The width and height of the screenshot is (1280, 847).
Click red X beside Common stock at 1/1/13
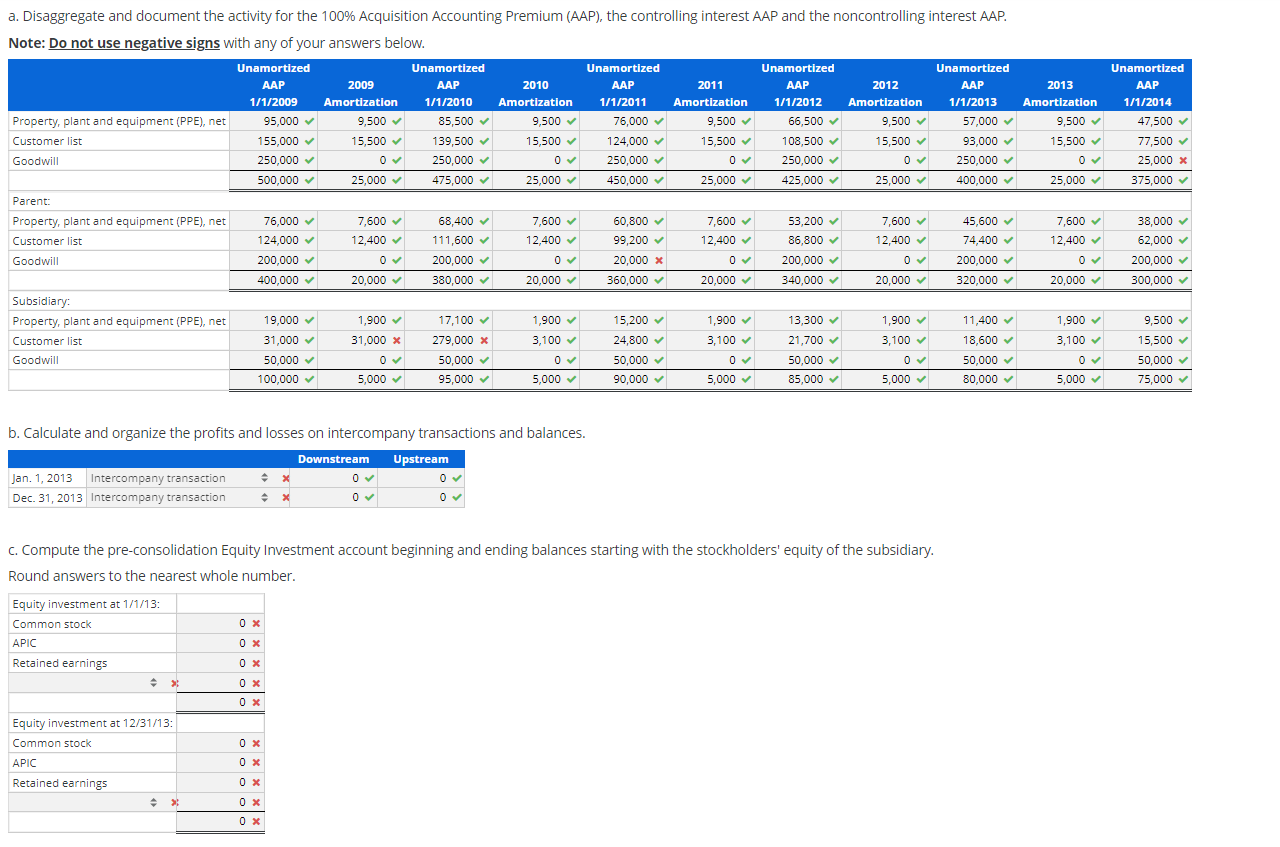[256, 624]
